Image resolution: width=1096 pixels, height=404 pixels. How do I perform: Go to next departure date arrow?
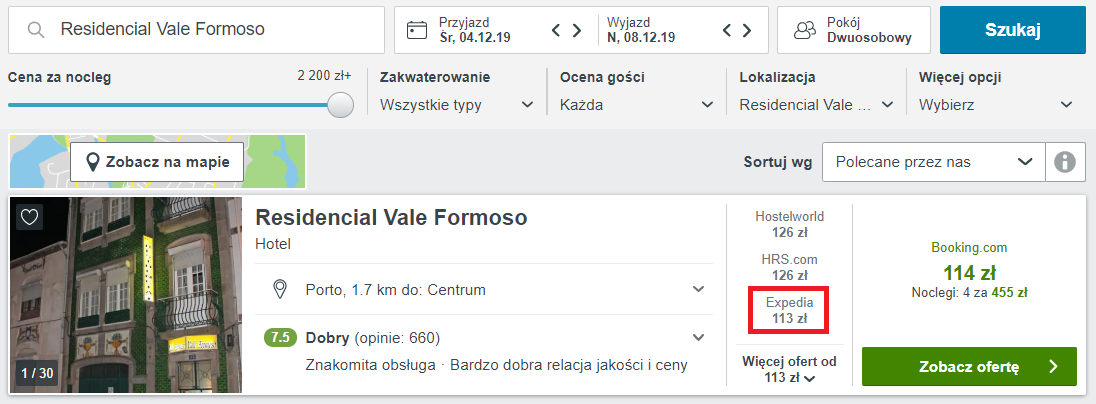tap(748, 30)
